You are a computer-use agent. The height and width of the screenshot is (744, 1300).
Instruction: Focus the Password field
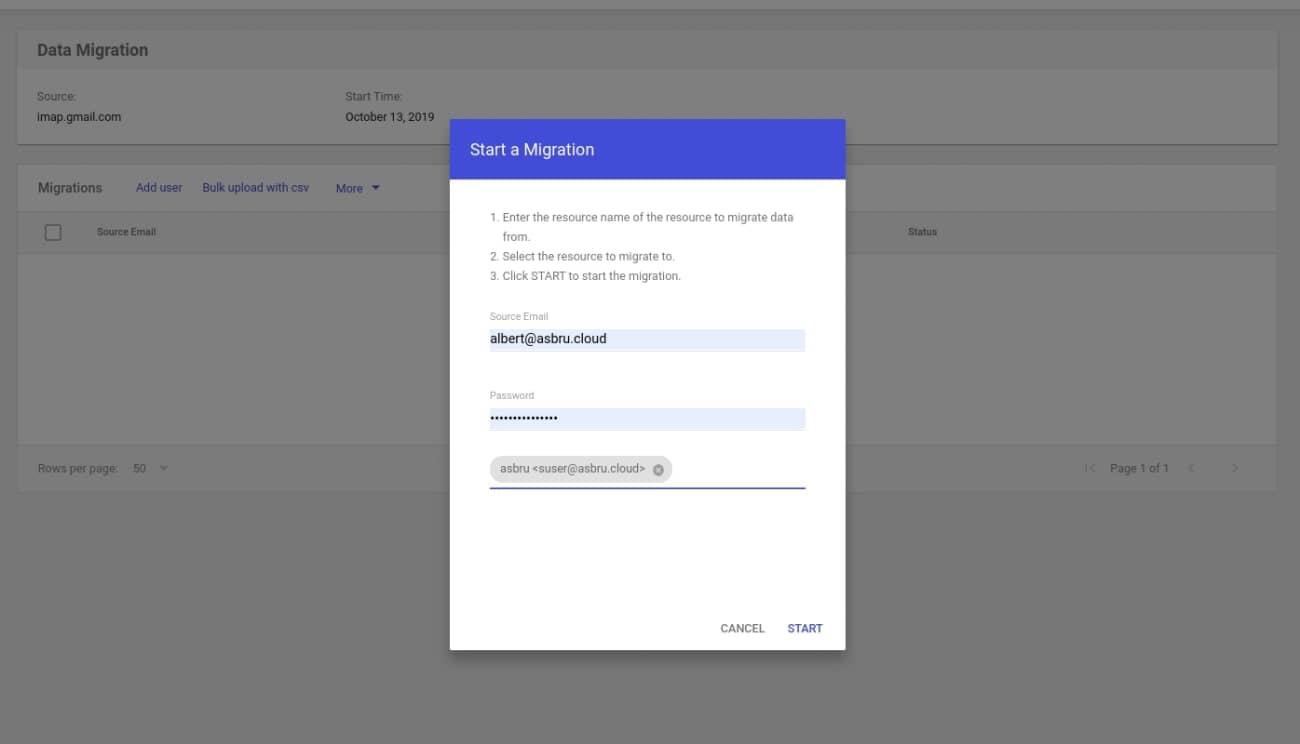pyautogui.click(x=646, y=418)
